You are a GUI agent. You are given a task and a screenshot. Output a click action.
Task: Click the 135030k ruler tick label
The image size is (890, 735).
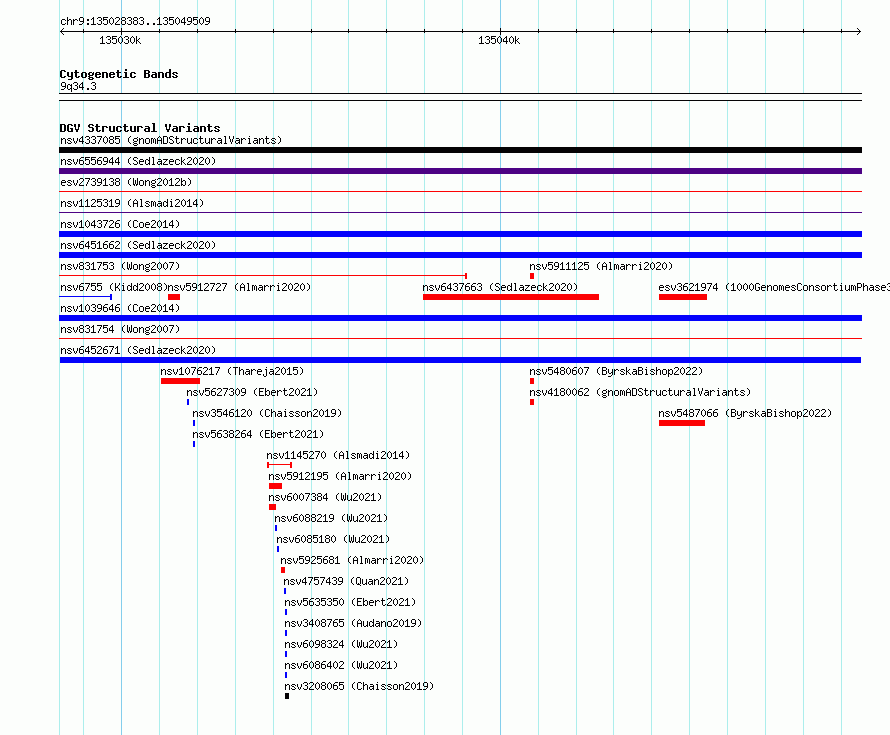click(x=120, y=40)
